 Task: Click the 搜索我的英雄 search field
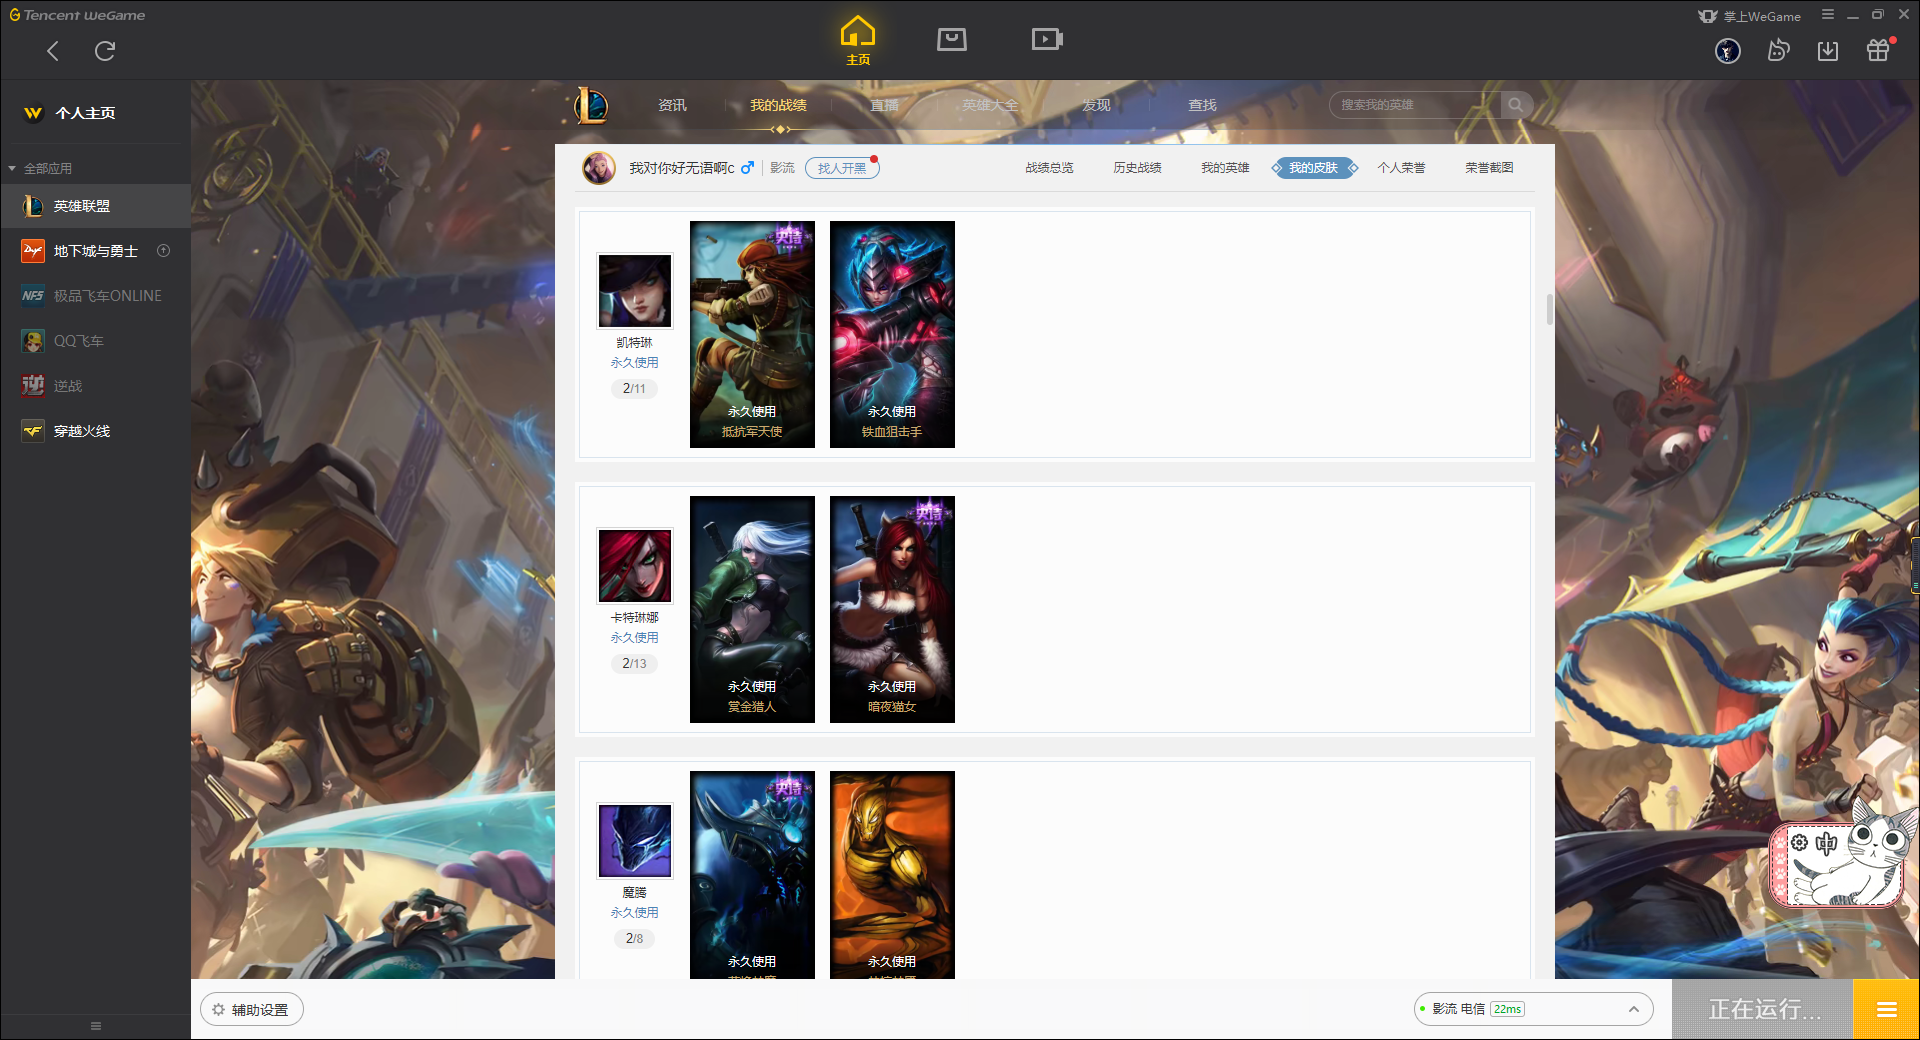(1415, 105)
